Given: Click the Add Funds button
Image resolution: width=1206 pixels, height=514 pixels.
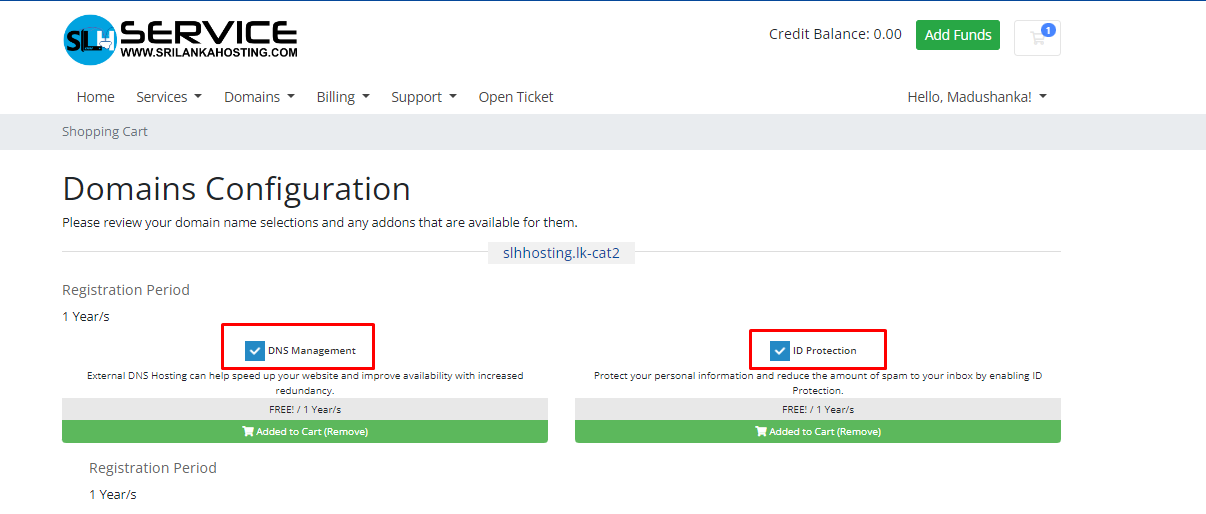Looking at the screenshot, I should tap(958, 35).
